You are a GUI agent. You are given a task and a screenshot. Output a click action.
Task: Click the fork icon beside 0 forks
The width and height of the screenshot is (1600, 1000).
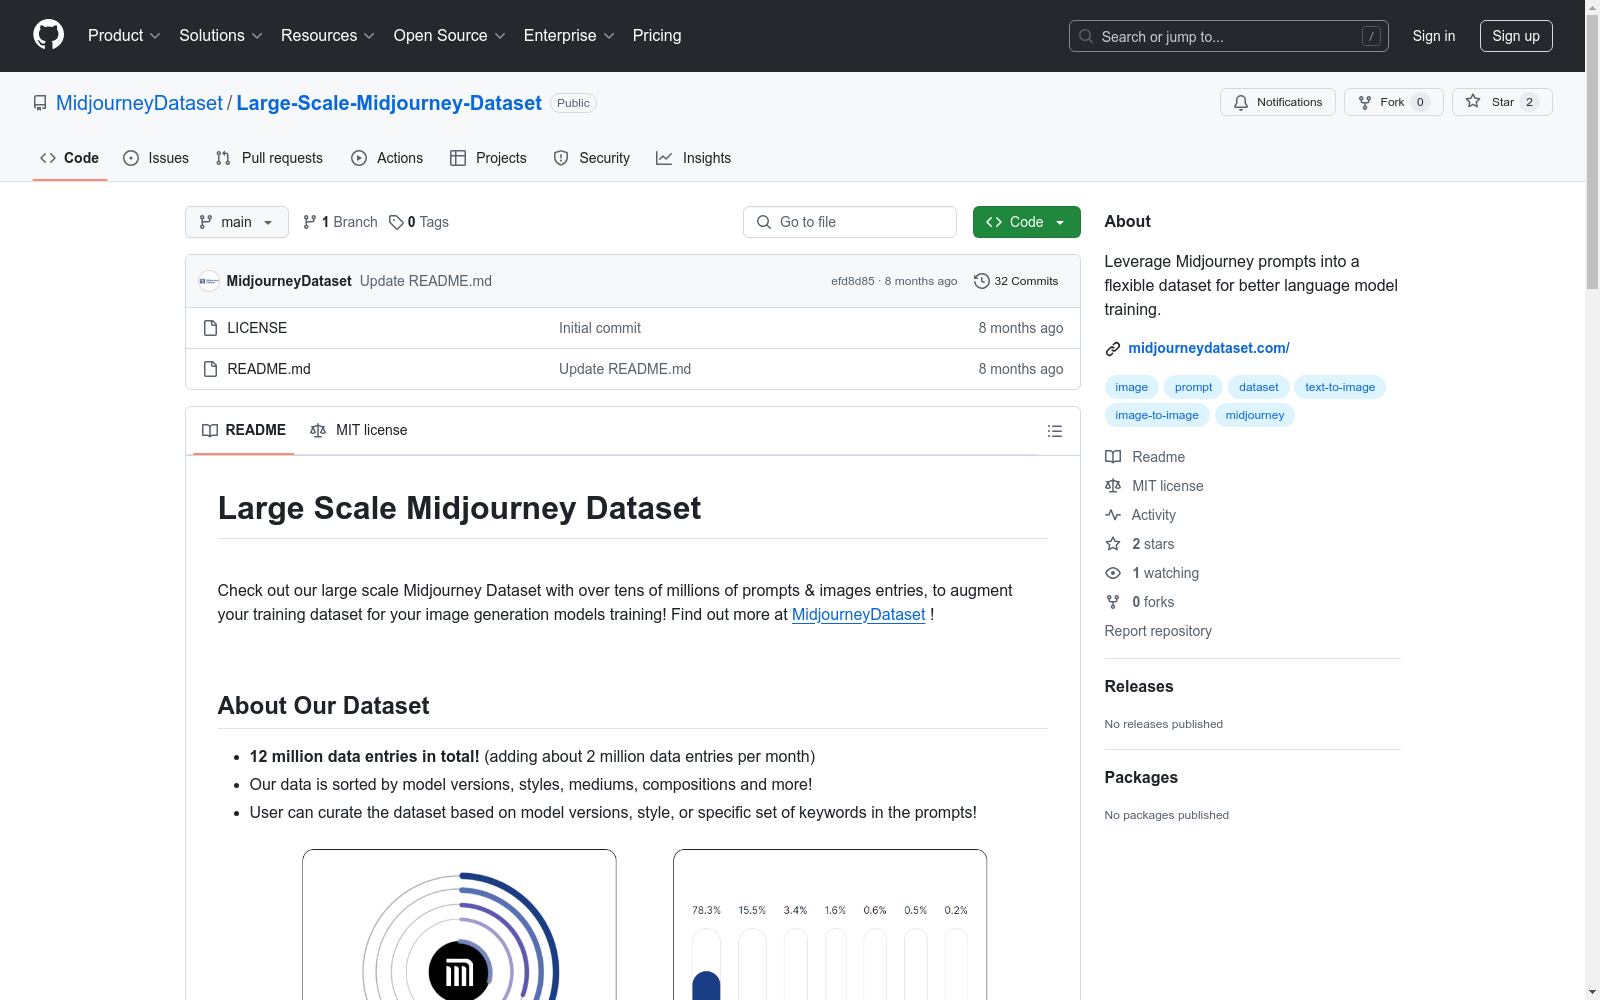(1113, 602)
